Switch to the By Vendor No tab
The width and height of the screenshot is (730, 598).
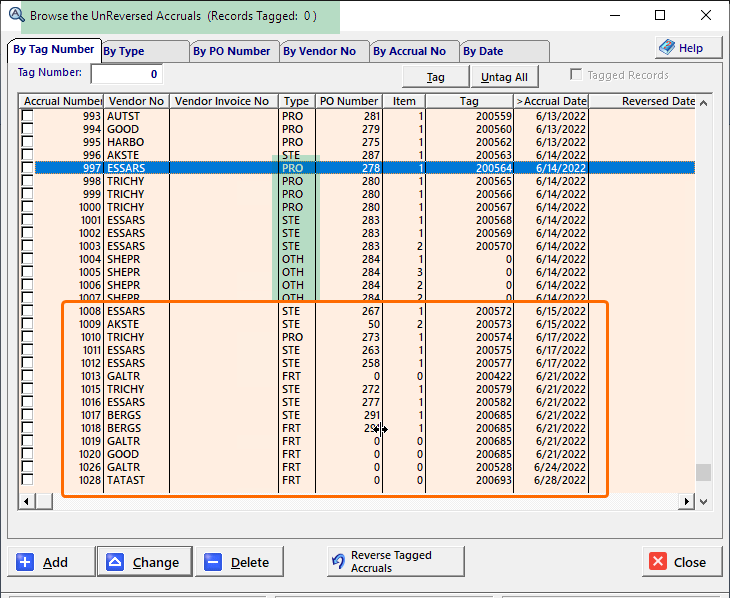(x=319, y=51)
